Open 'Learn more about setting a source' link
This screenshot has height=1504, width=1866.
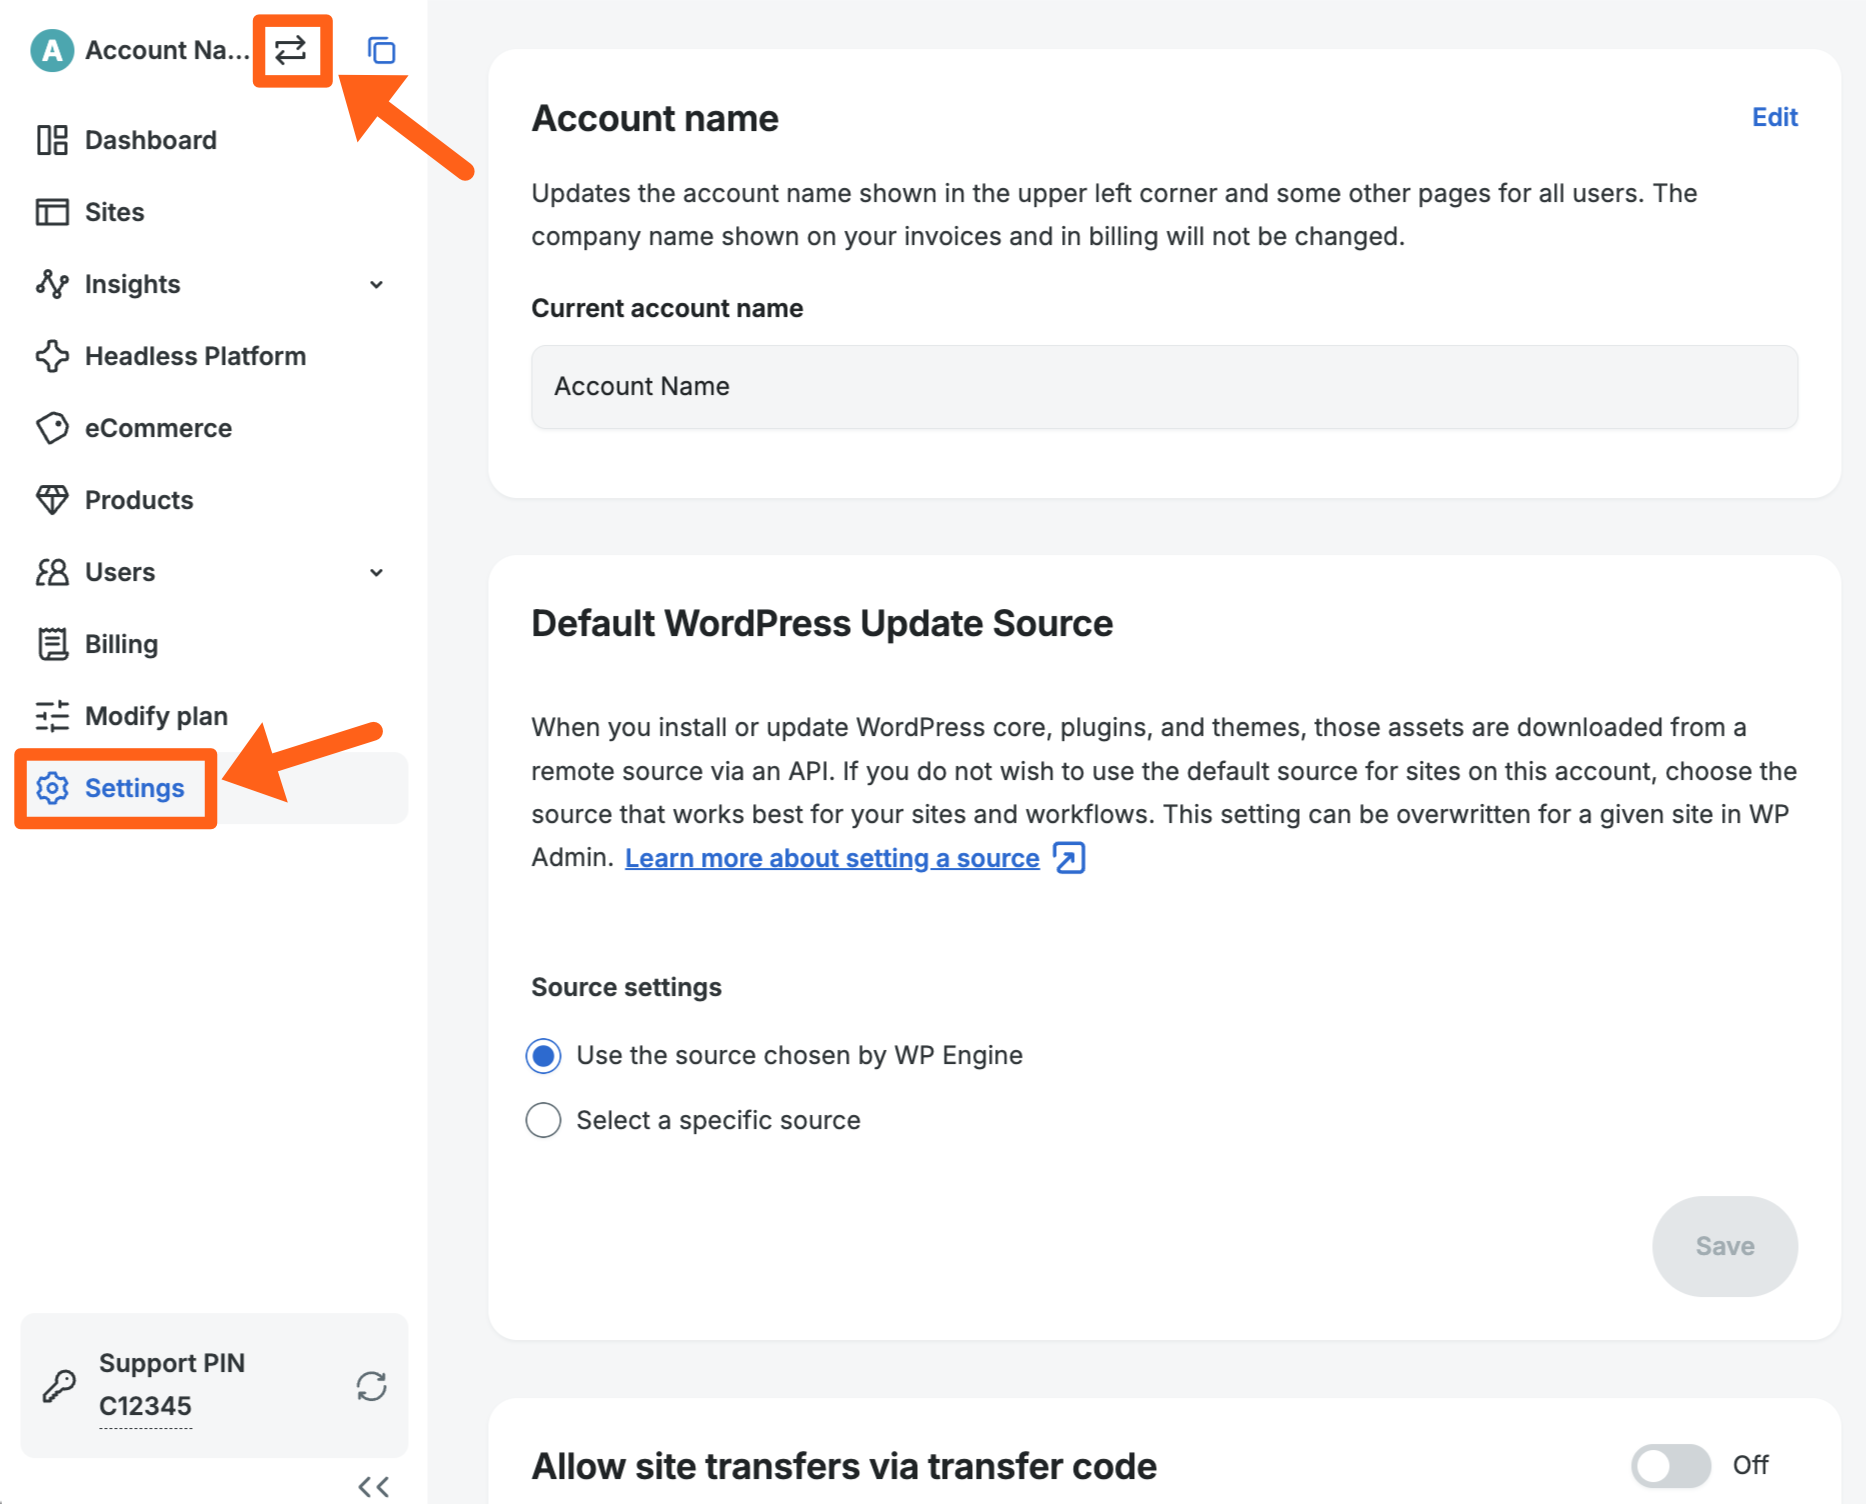click(832, 858)
